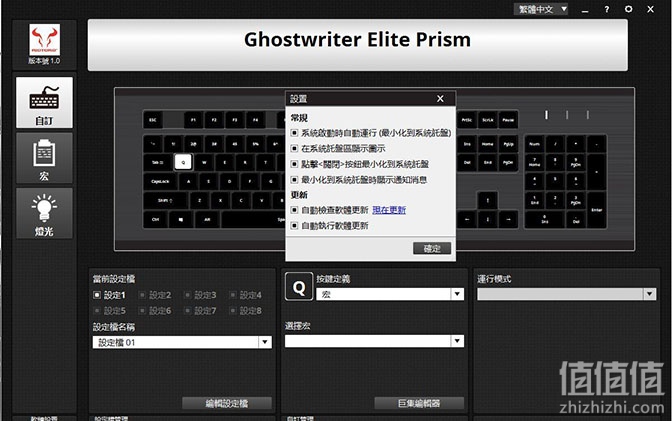Image resolution: width=672 pixels, height=421 pixels.
Task: Click the 宏 value in key definition field
Action: coord(327,295)
